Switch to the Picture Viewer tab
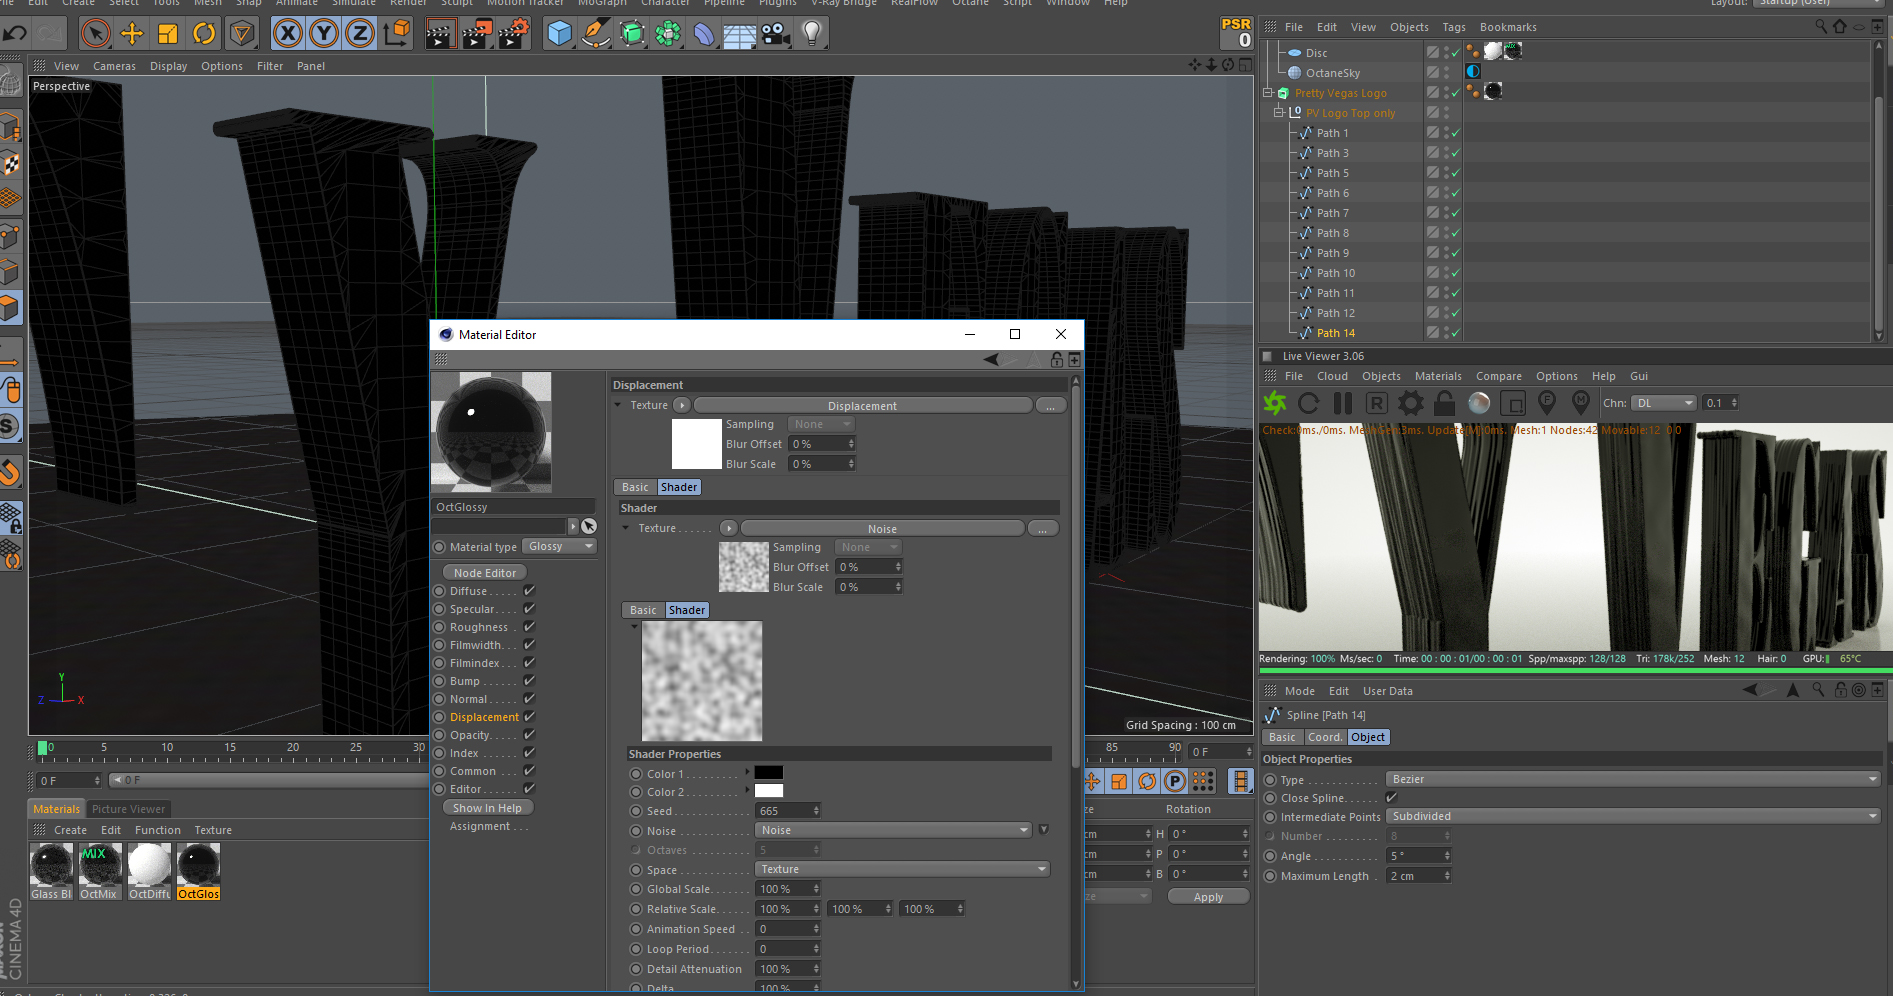This screenshot has width=1893, height=996. (x=128, y=809)
